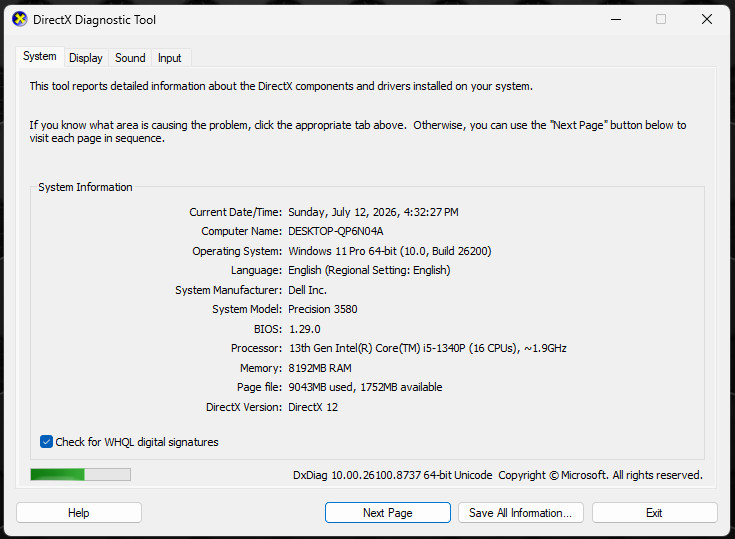Click the Help button
Screen dimensions: 735x539
[79, 513]
